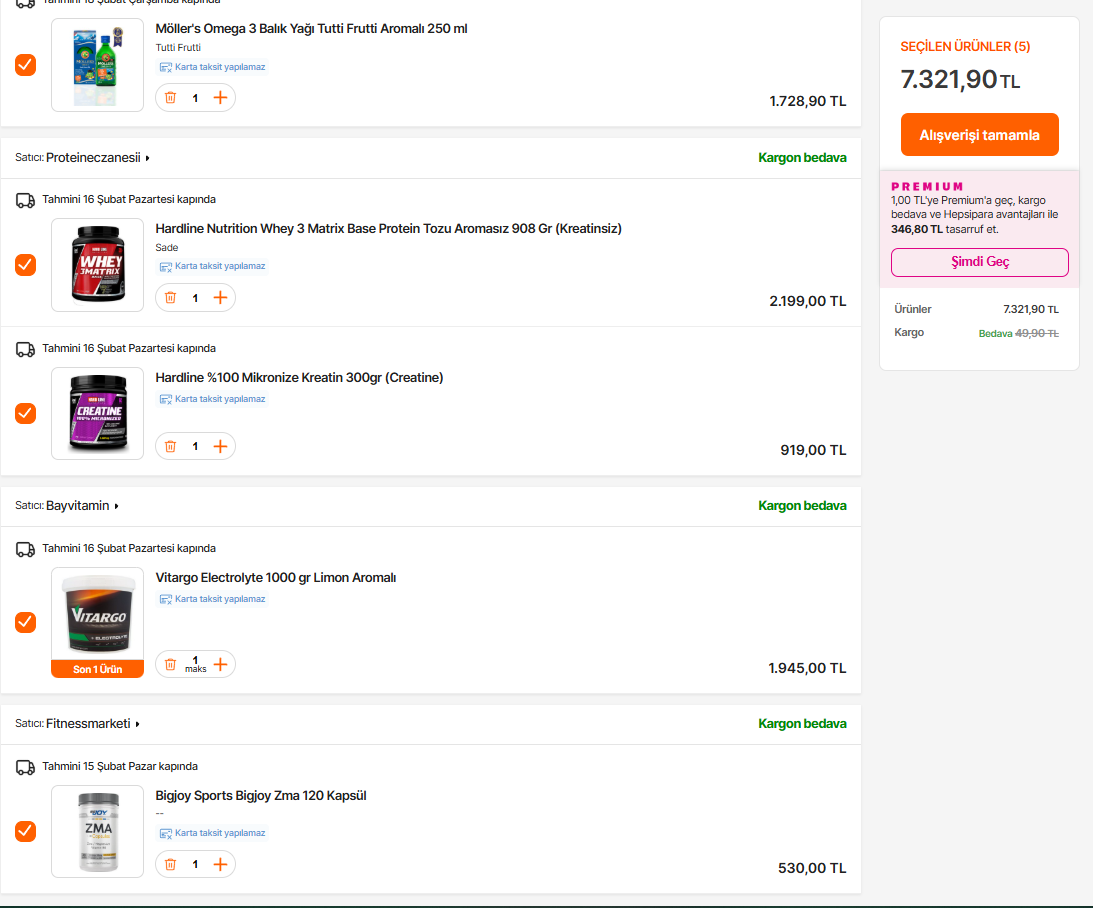Deselect Hardline Whey 3 Matrix checkbox
The height and width of the screenshot is (908, 1093).
[26, 265]
